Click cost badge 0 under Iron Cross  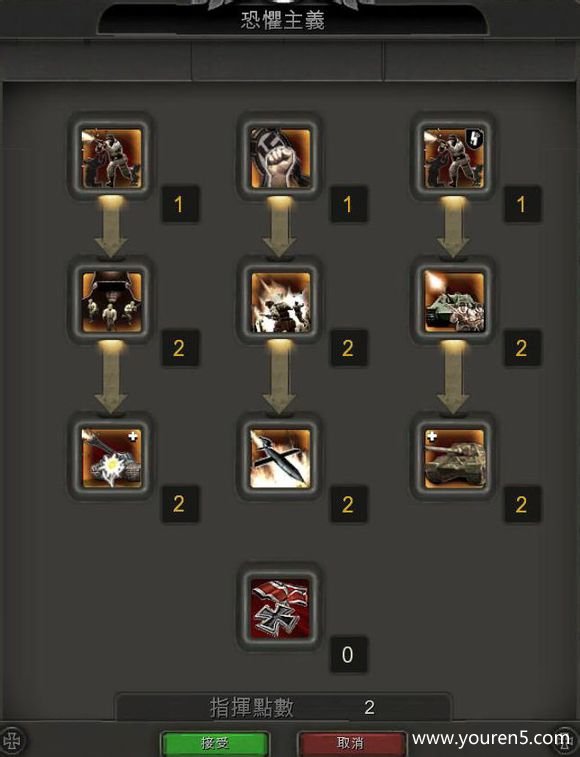click(x=348, y=655)
